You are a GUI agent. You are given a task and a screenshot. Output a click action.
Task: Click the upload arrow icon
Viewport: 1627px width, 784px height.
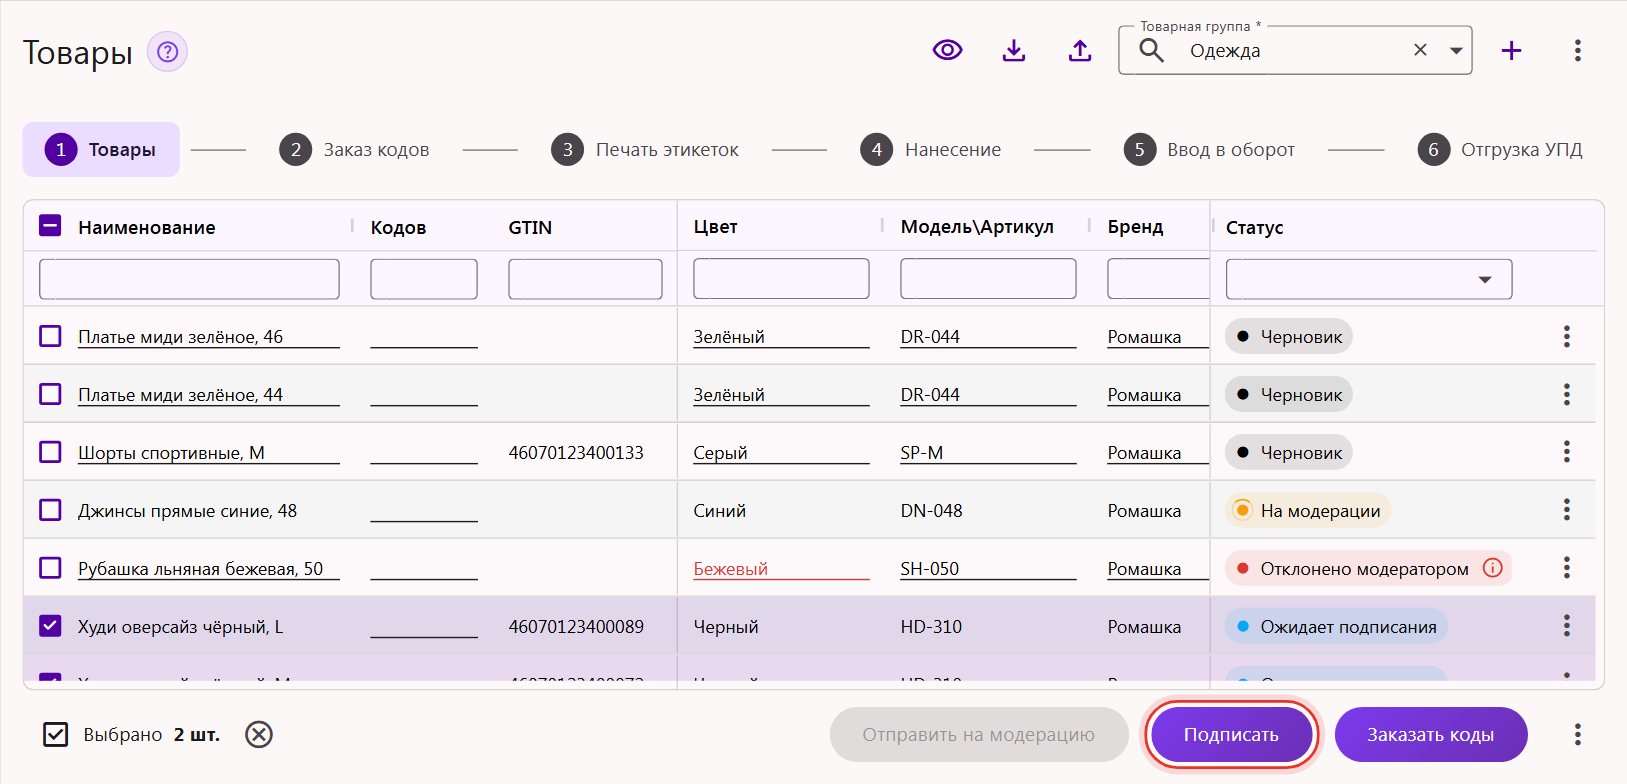coord(1080,50)
